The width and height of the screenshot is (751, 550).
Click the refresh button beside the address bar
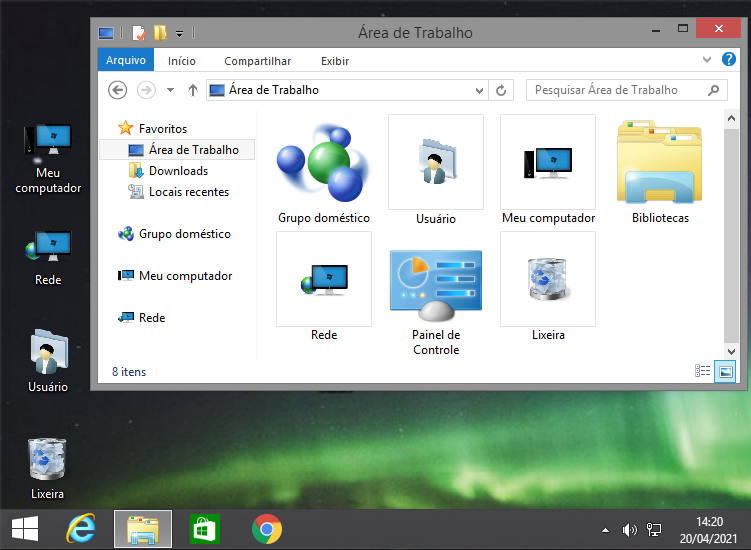pos(503,90)
